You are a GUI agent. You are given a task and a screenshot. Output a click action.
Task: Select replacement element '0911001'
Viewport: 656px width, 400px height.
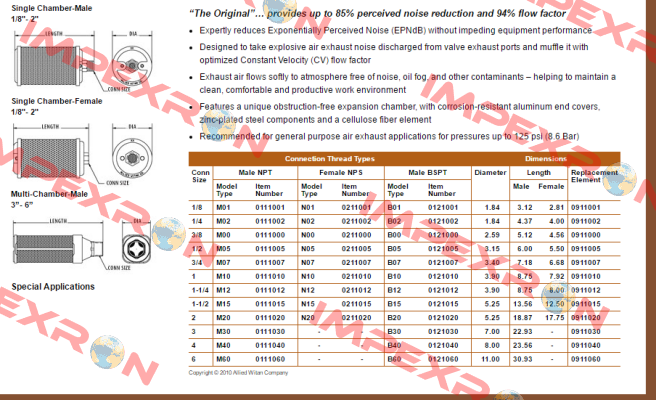click(x=586, y=207)
